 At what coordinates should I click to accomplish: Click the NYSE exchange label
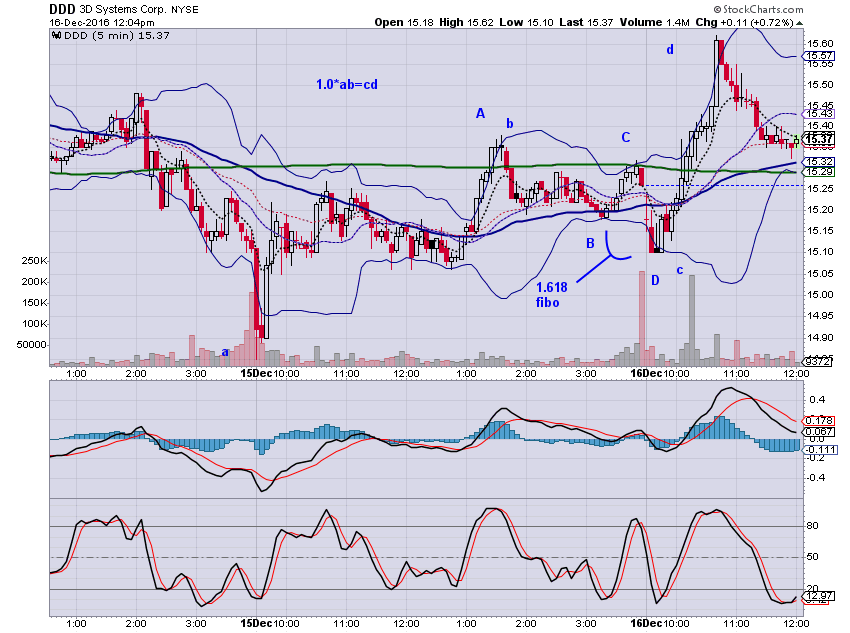click(185, 10)
